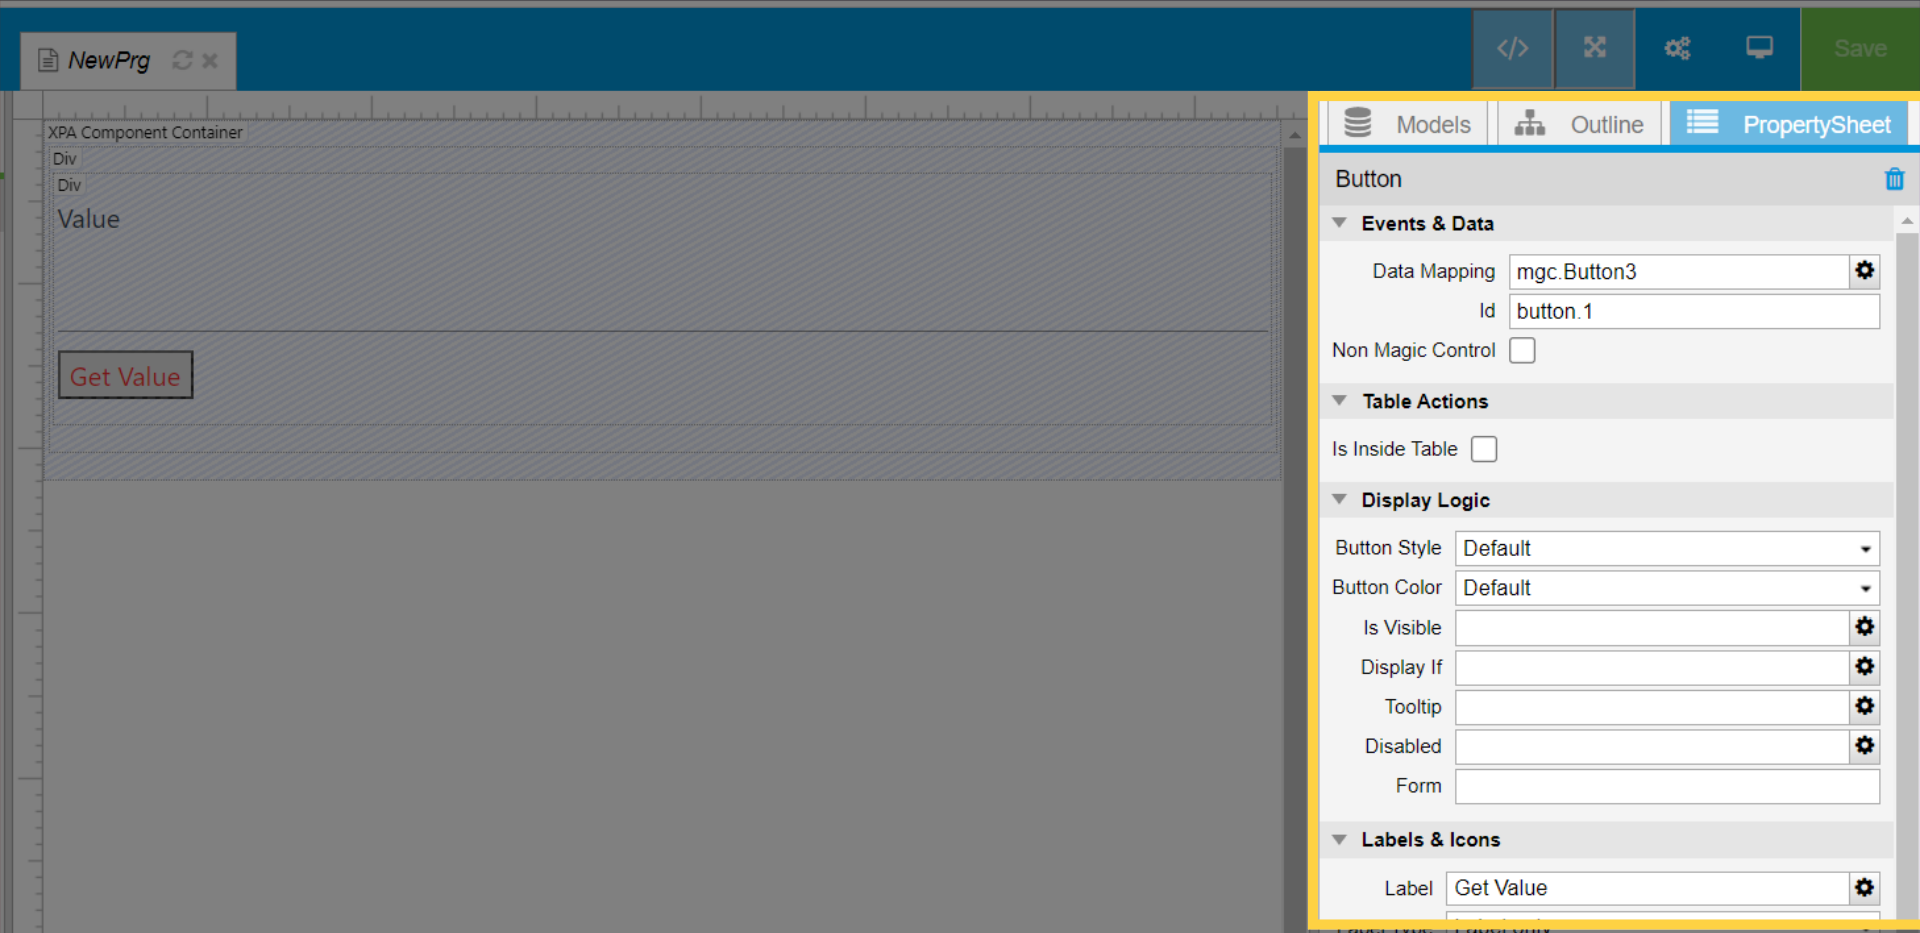Open the Data Mapping gear settings
The image size is (1920, 933).
1864,271
